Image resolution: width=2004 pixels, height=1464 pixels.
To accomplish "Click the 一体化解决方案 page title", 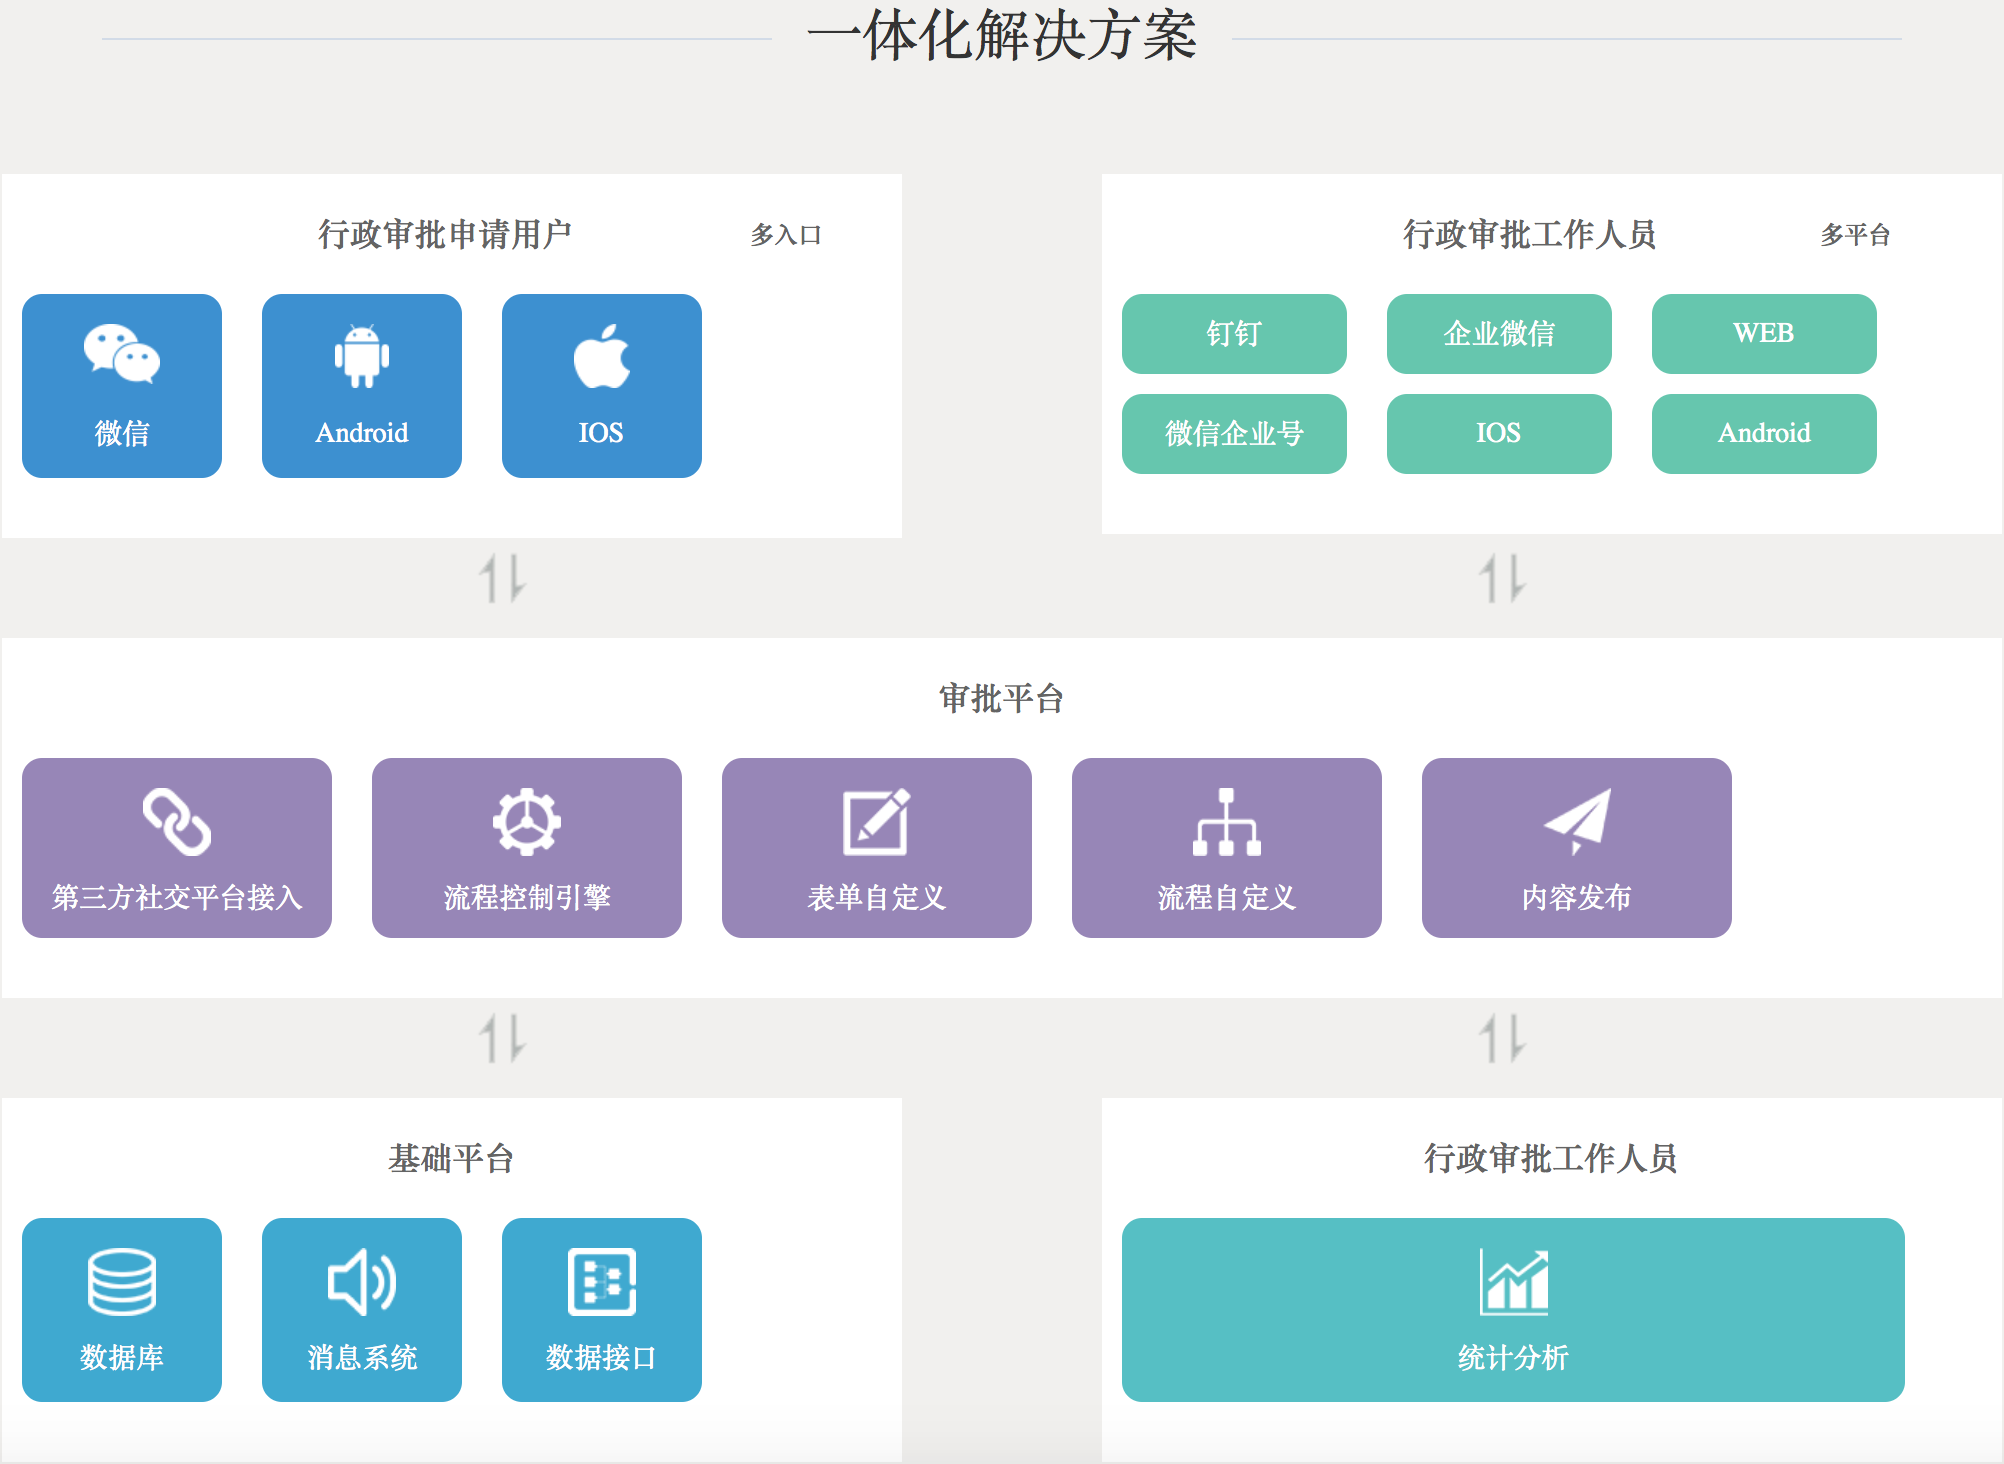I will (x=1002, y=36).
